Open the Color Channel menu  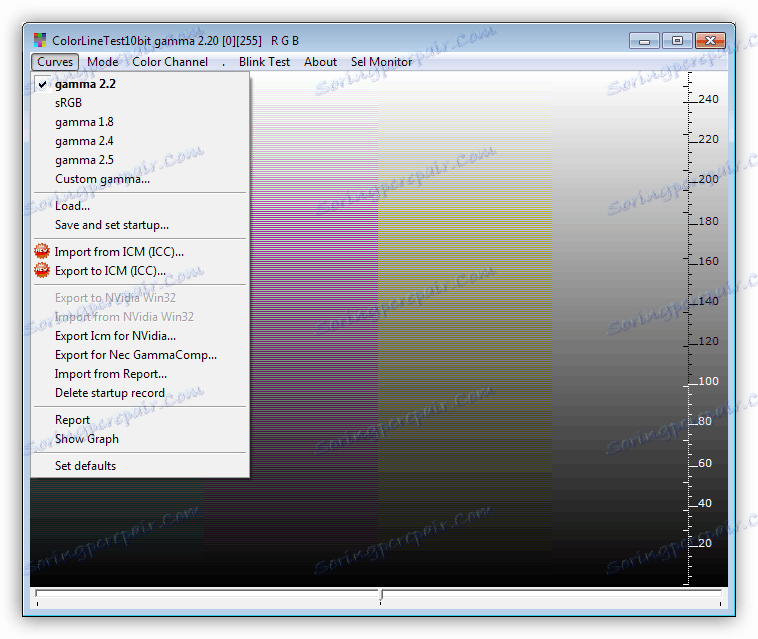(170, 62)
